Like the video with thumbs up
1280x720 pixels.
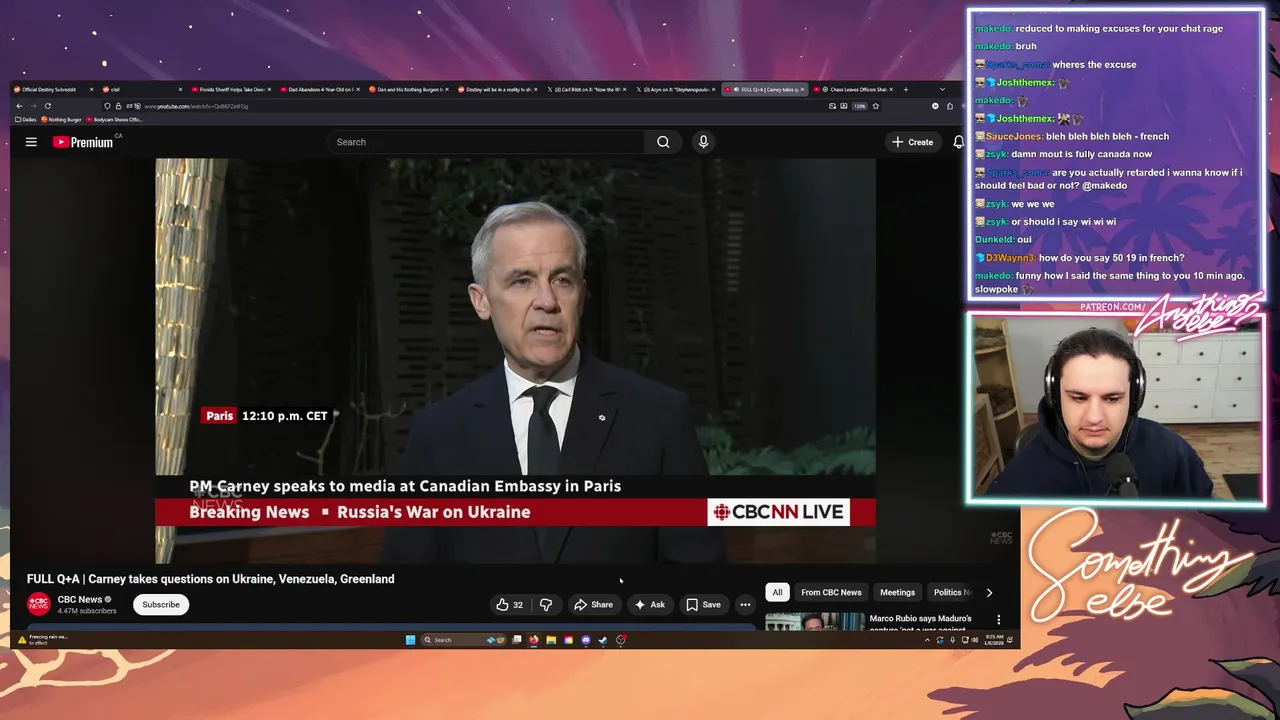[x=509, y=604]
